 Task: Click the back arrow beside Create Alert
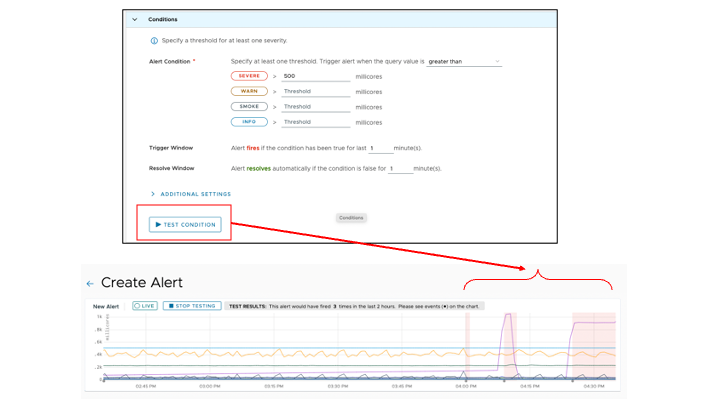(90, 284)
